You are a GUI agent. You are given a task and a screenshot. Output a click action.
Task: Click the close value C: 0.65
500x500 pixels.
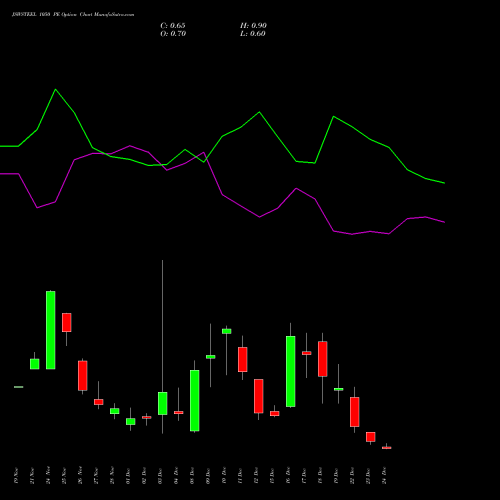tap(173, 26)
